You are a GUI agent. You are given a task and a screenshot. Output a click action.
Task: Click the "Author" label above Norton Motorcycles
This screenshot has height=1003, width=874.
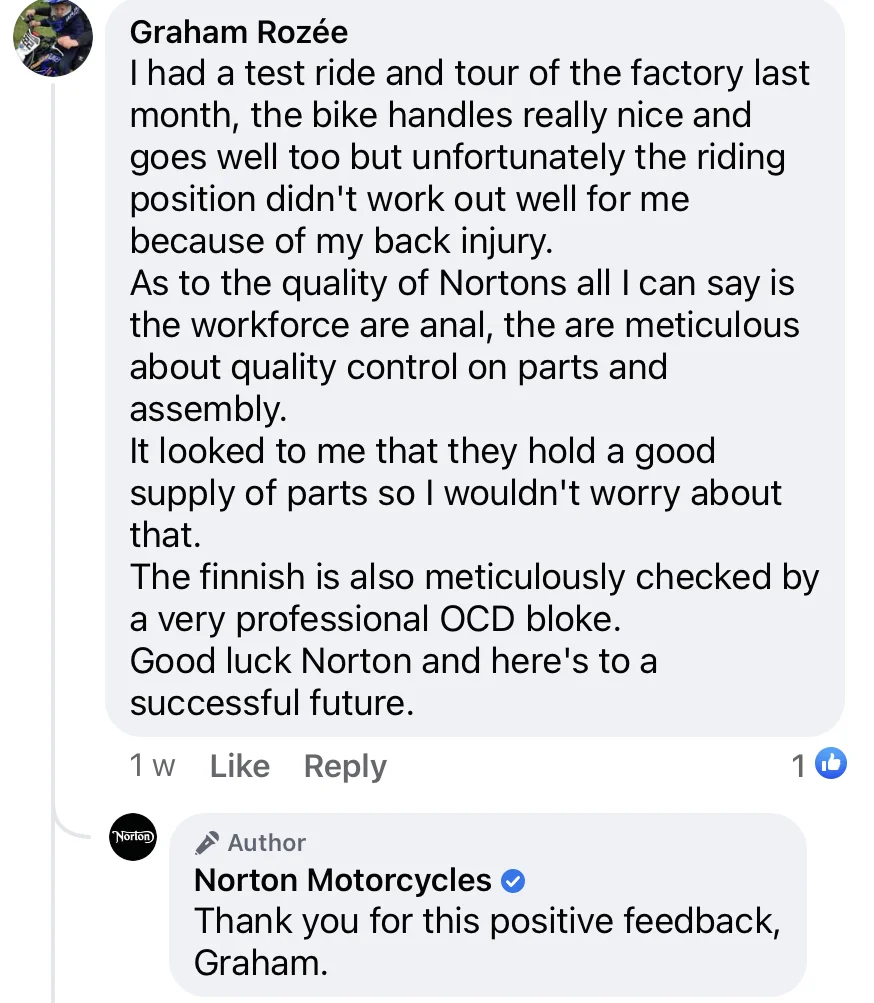267,843
